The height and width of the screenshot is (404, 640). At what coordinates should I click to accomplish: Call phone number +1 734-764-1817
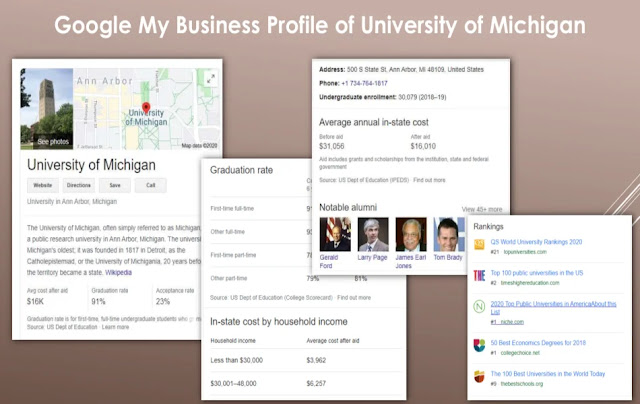coord(364,83)
